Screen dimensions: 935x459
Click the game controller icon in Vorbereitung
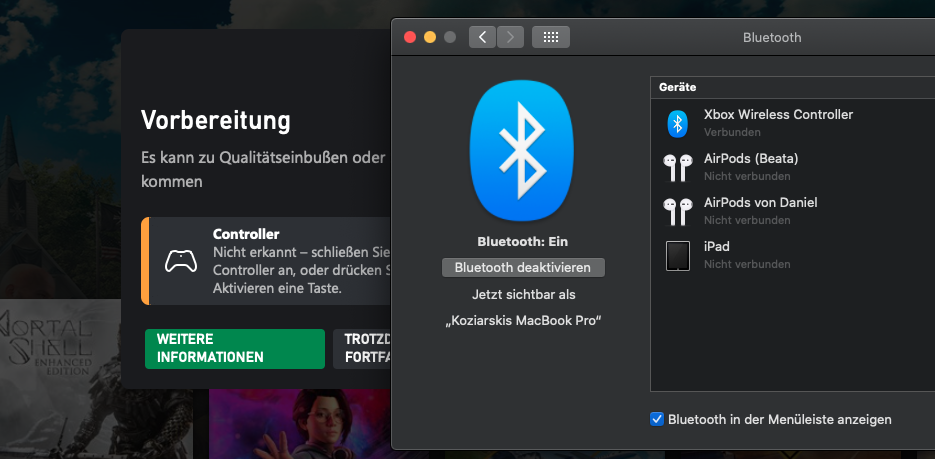[x=181, y=261]
